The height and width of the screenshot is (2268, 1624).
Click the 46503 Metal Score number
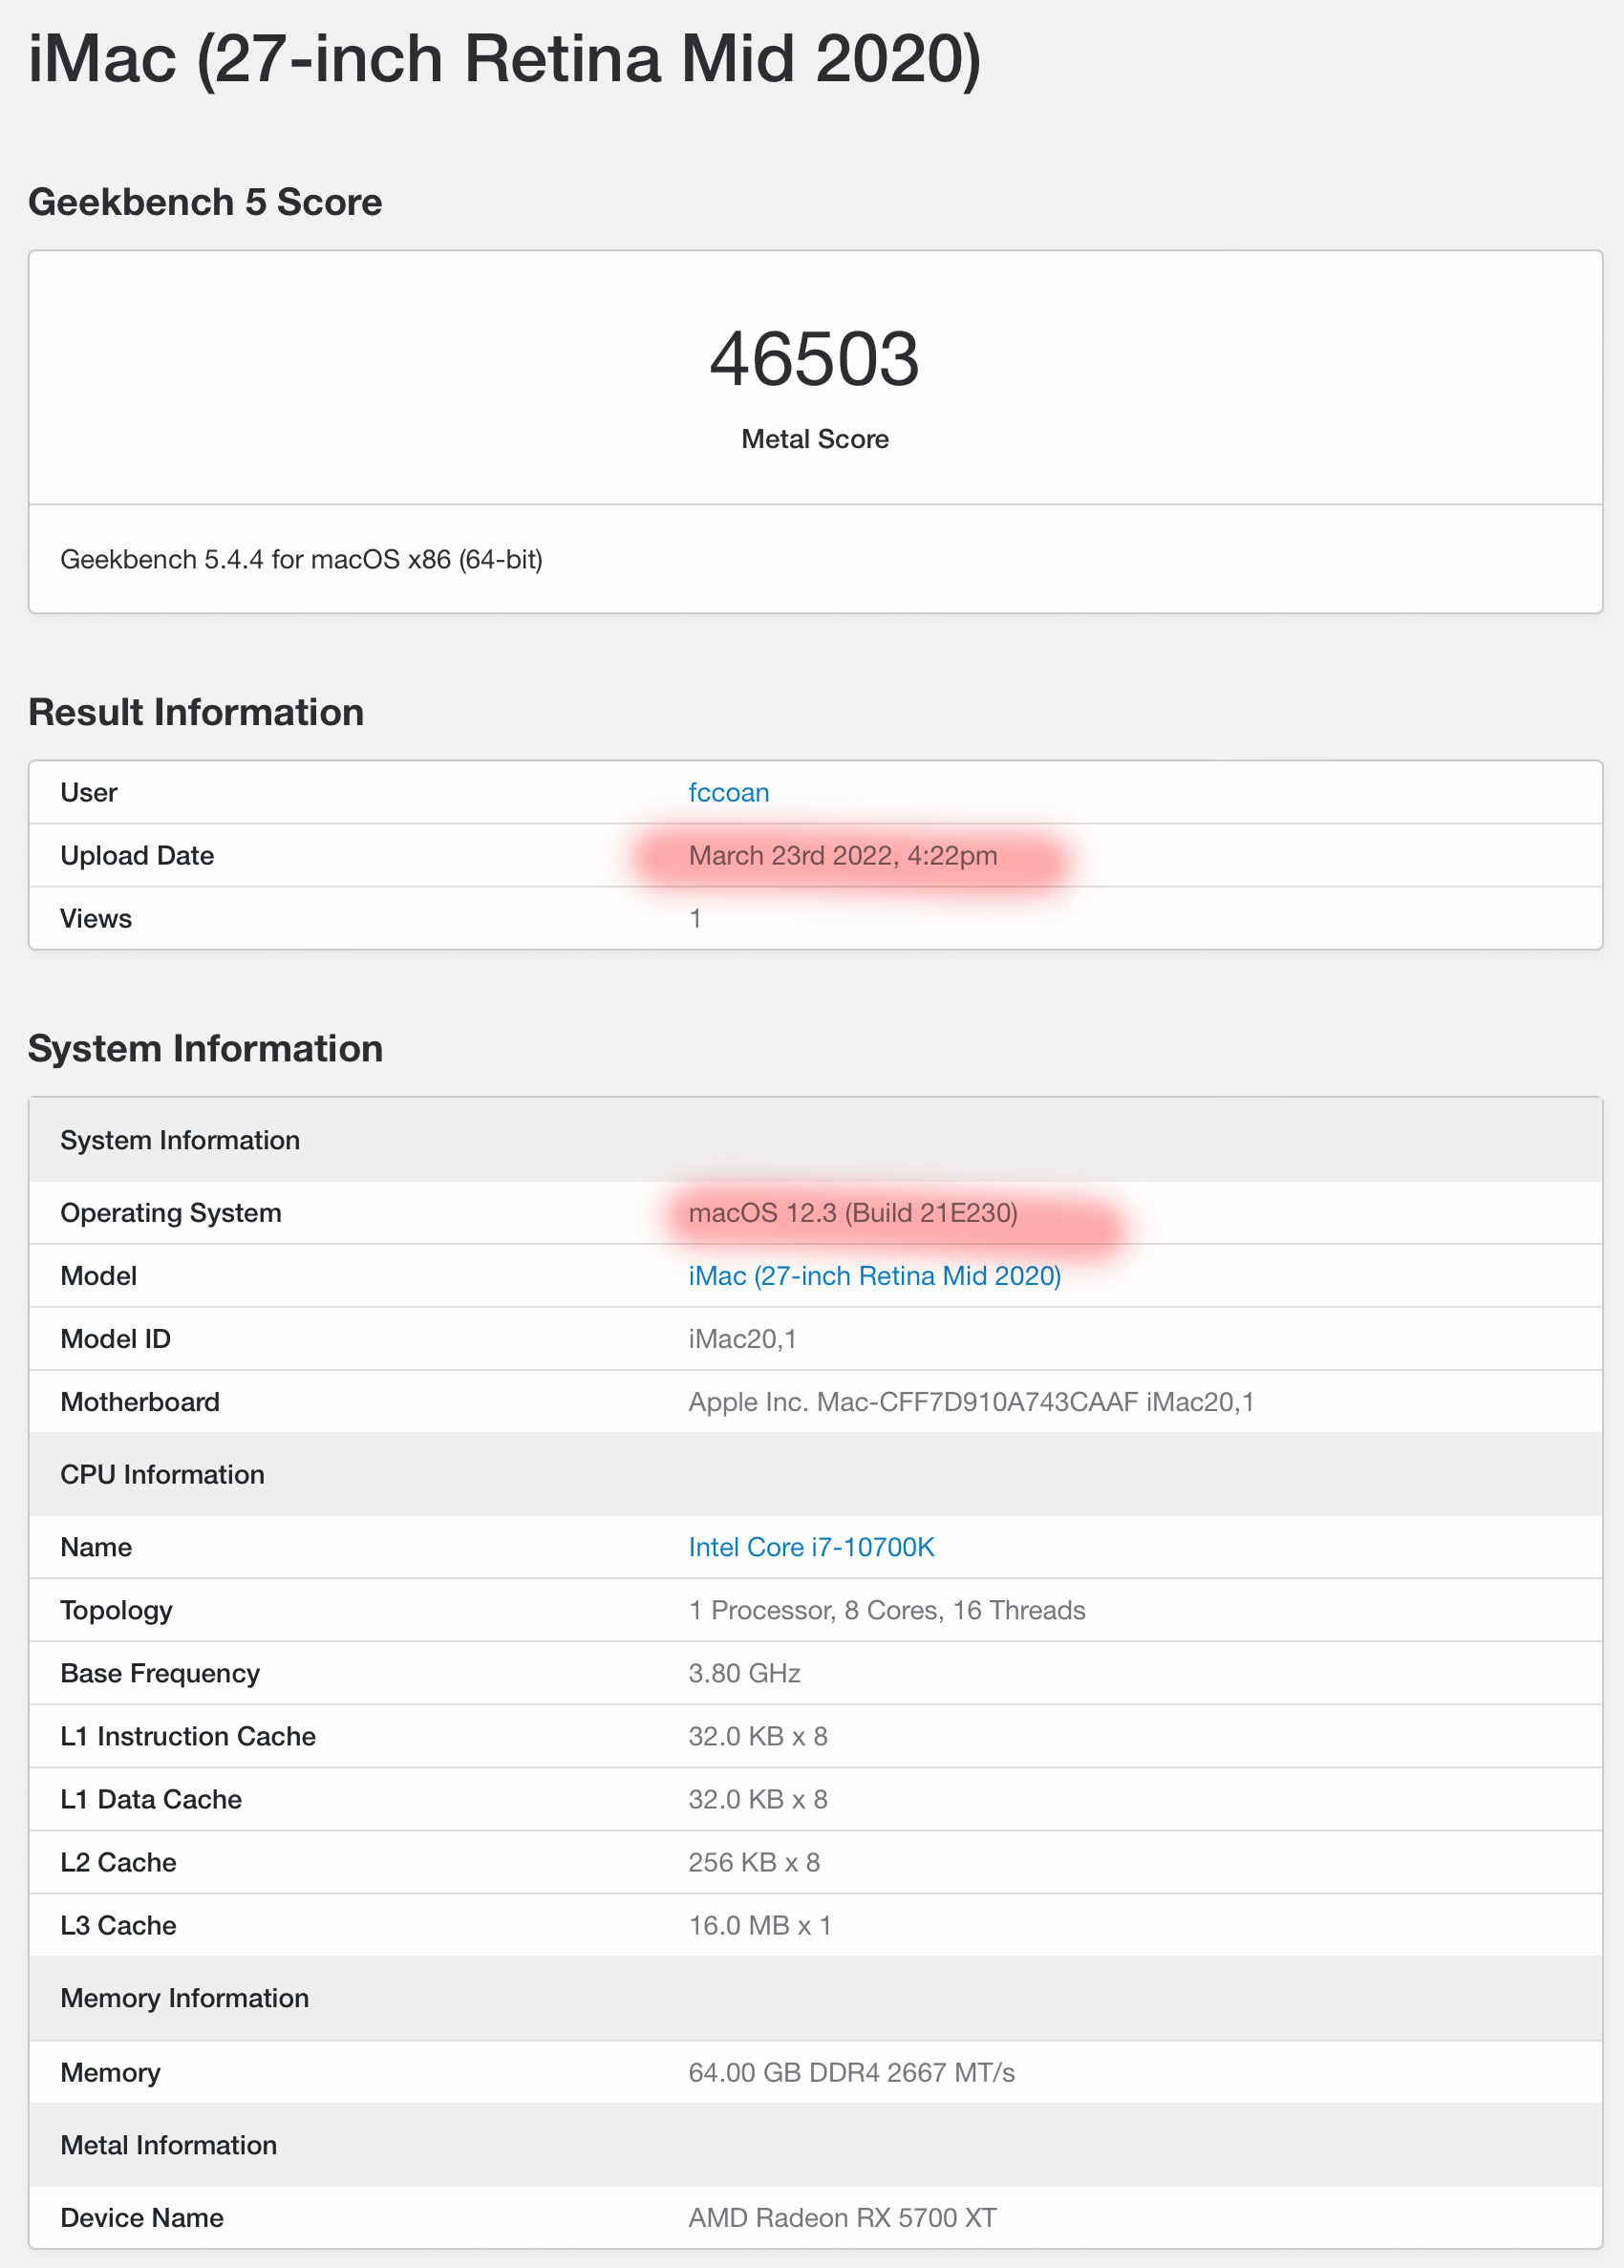(814, 360)
